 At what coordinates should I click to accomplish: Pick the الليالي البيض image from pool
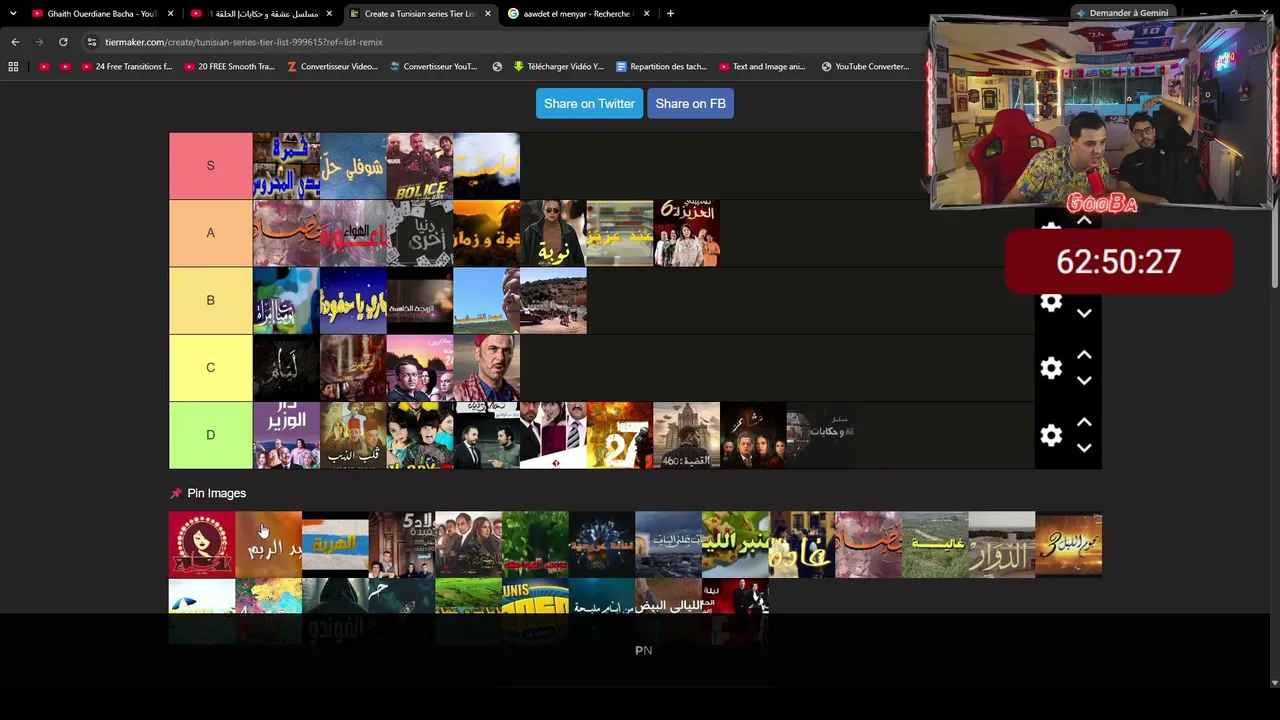668,611
